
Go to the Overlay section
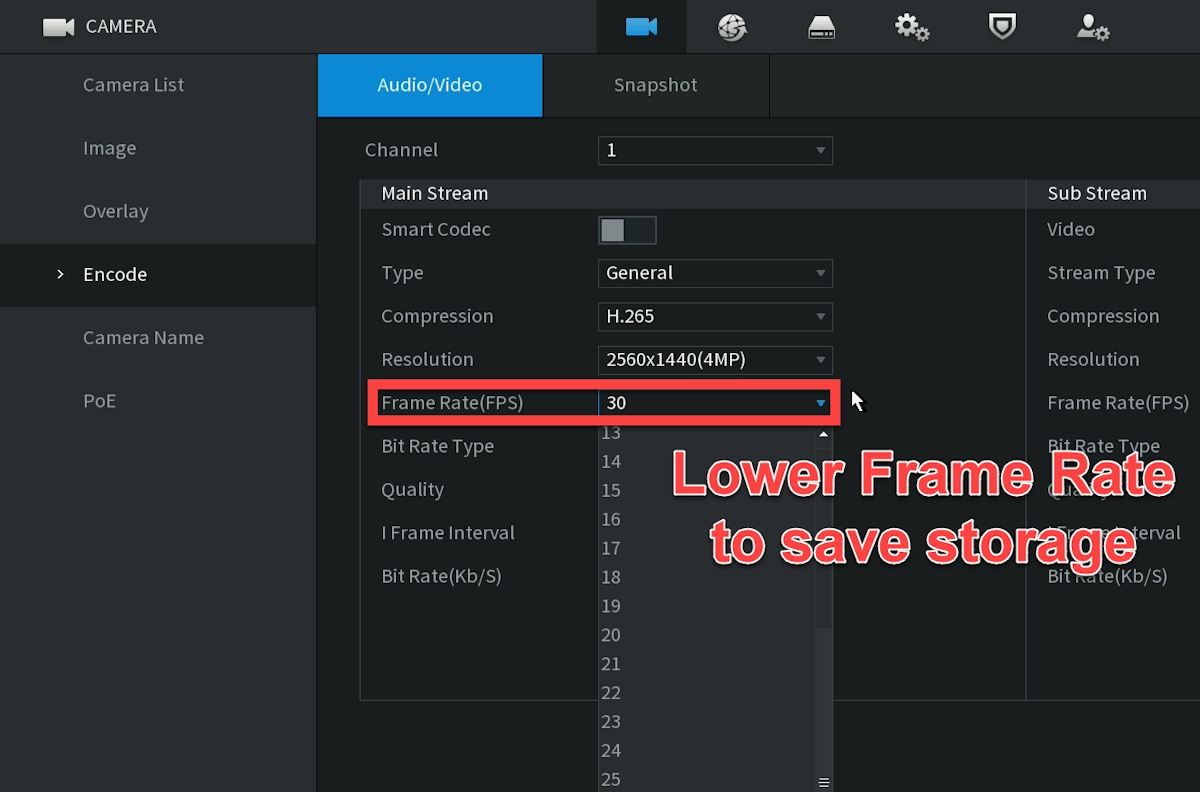tap(115, 211)
